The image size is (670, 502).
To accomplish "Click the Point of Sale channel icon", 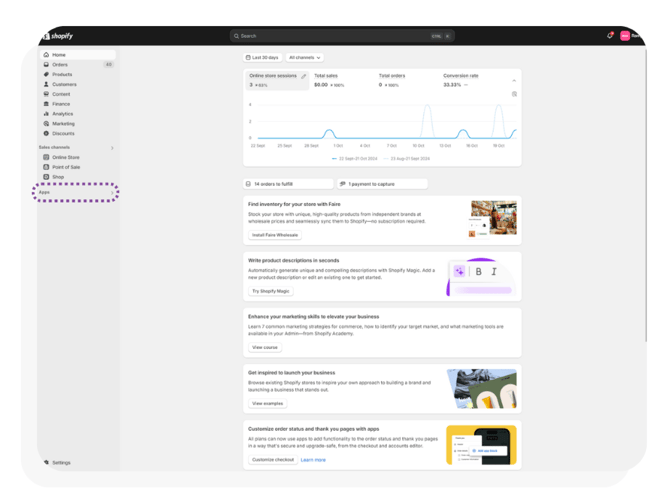I will coord(46,167).
